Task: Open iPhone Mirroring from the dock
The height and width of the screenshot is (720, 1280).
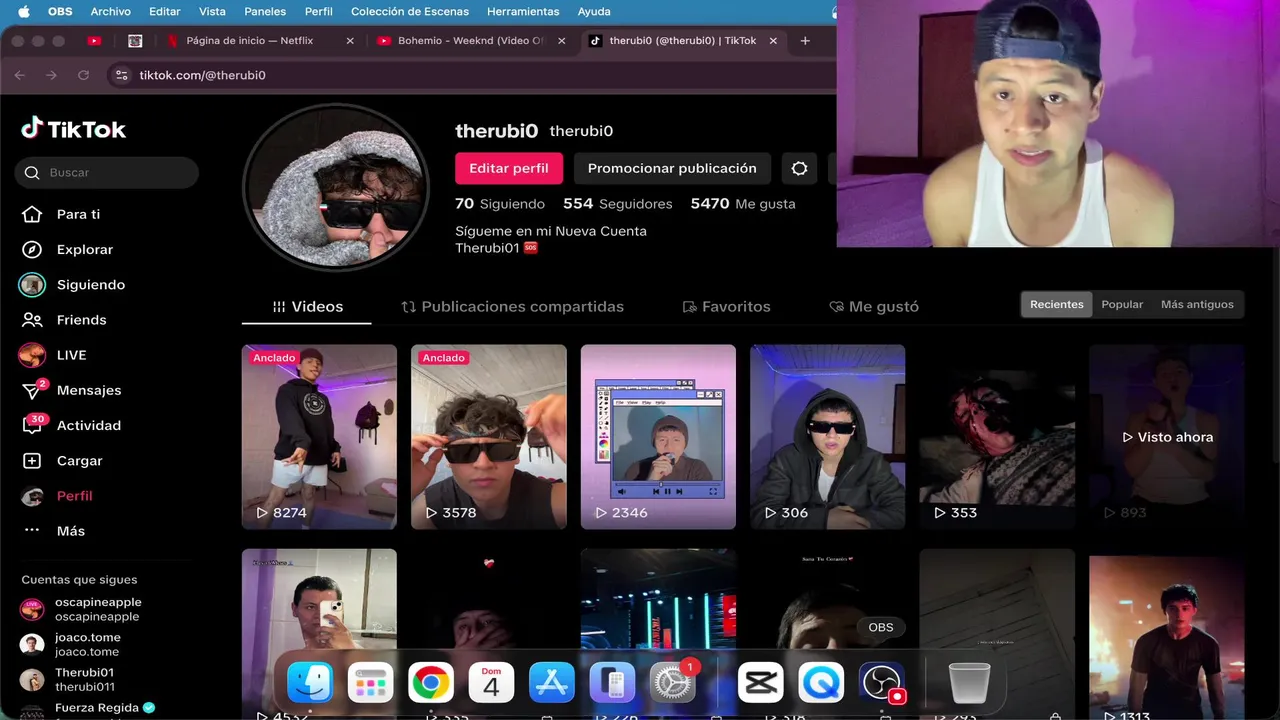Action: point(612,683)
